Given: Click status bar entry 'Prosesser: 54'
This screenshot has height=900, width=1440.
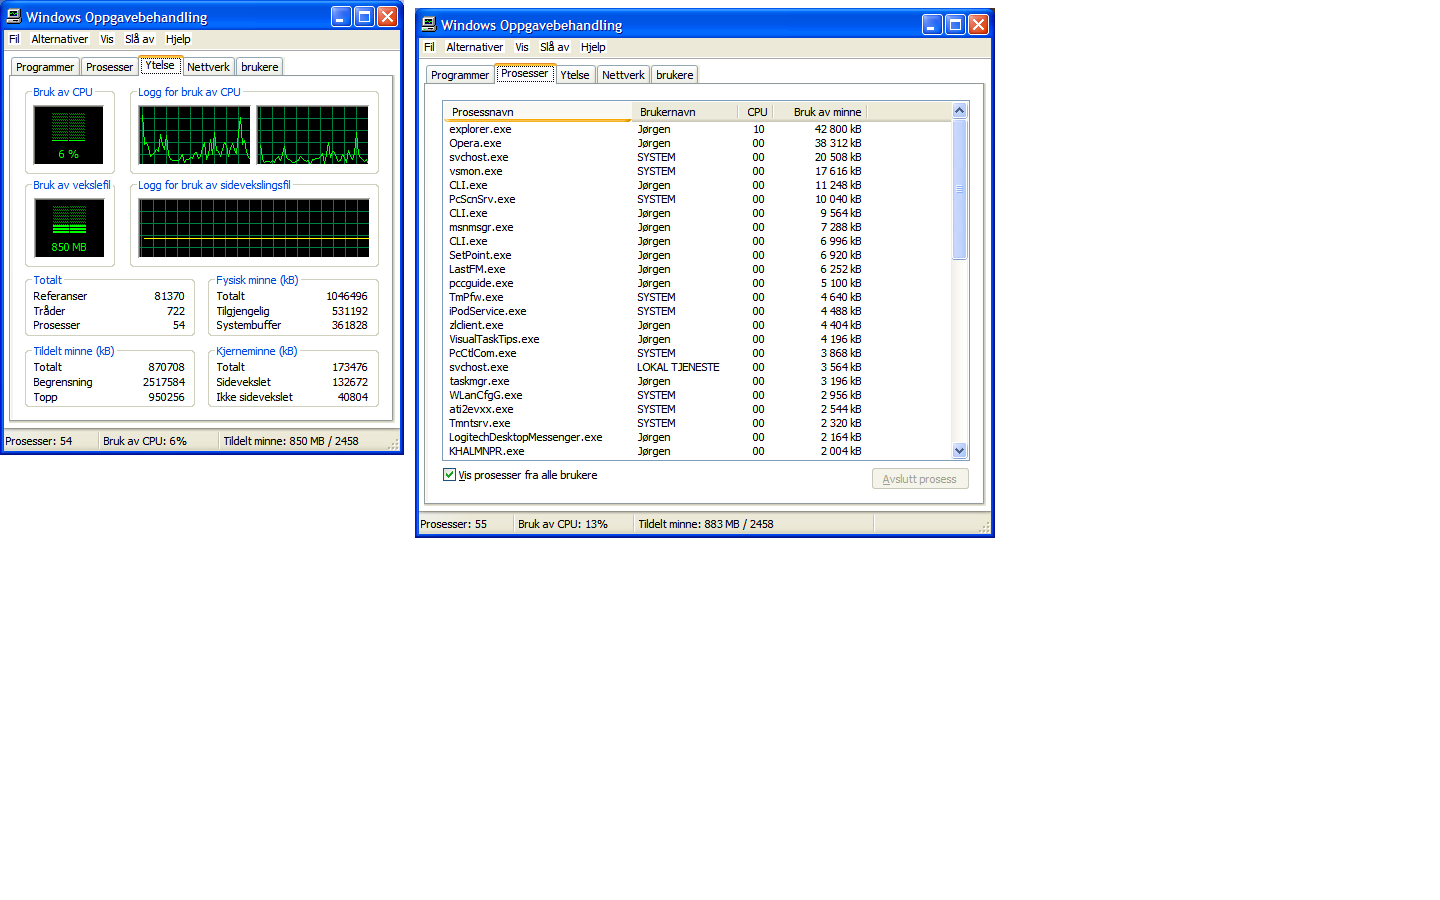Looking at the screenshot, I should (x=39, y=441).
